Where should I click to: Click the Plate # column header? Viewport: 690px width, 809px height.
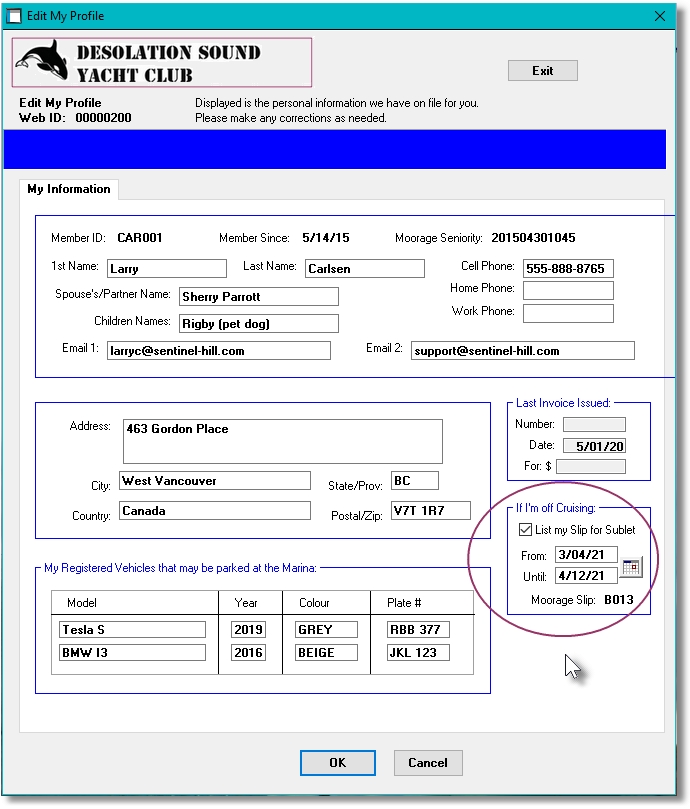(x=404, y=603)
